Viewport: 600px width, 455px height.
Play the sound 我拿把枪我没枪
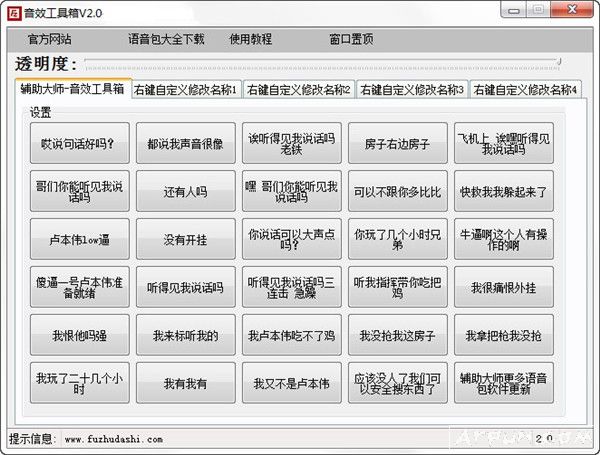coord(504,335)
